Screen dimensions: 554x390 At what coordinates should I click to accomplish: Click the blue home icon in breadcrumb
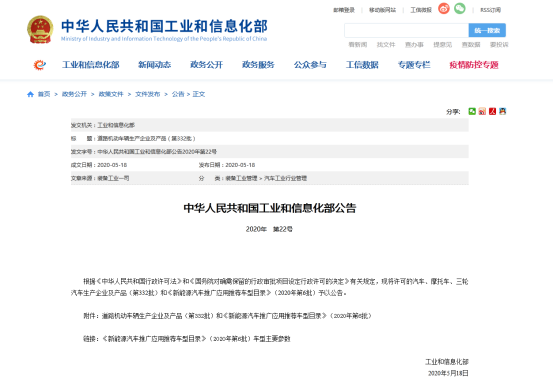pyautogui.click(x=30, y=94)
